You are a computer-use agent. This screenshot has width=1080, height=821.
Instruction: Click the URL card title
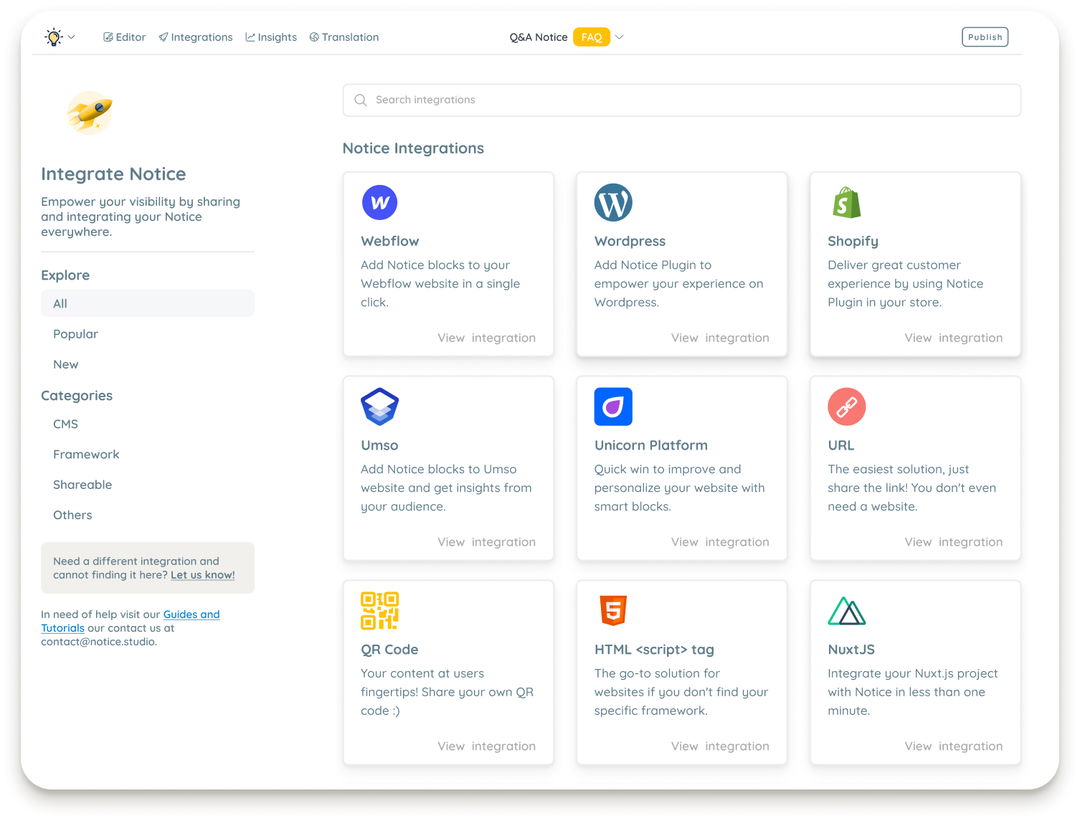[x=841, y=446]
